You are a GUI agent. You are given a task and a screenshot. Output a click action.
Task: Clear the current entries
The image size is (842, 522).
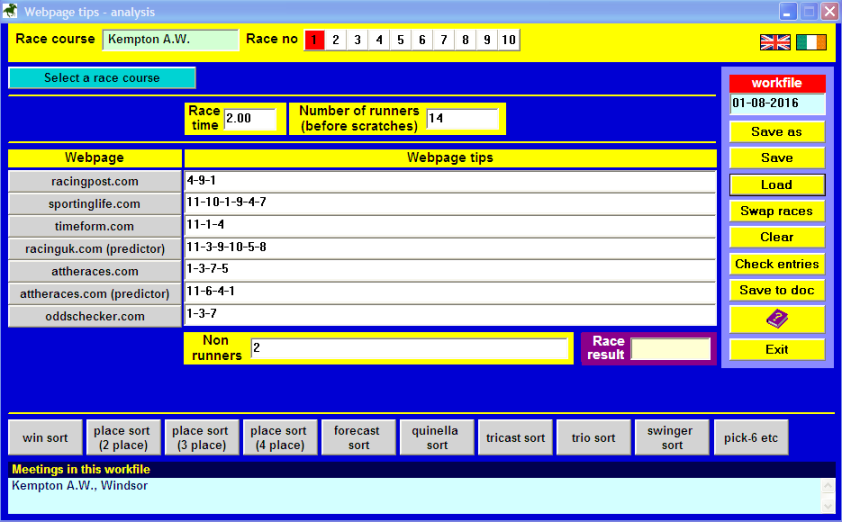pyautogui.click(x=776, y=237)
